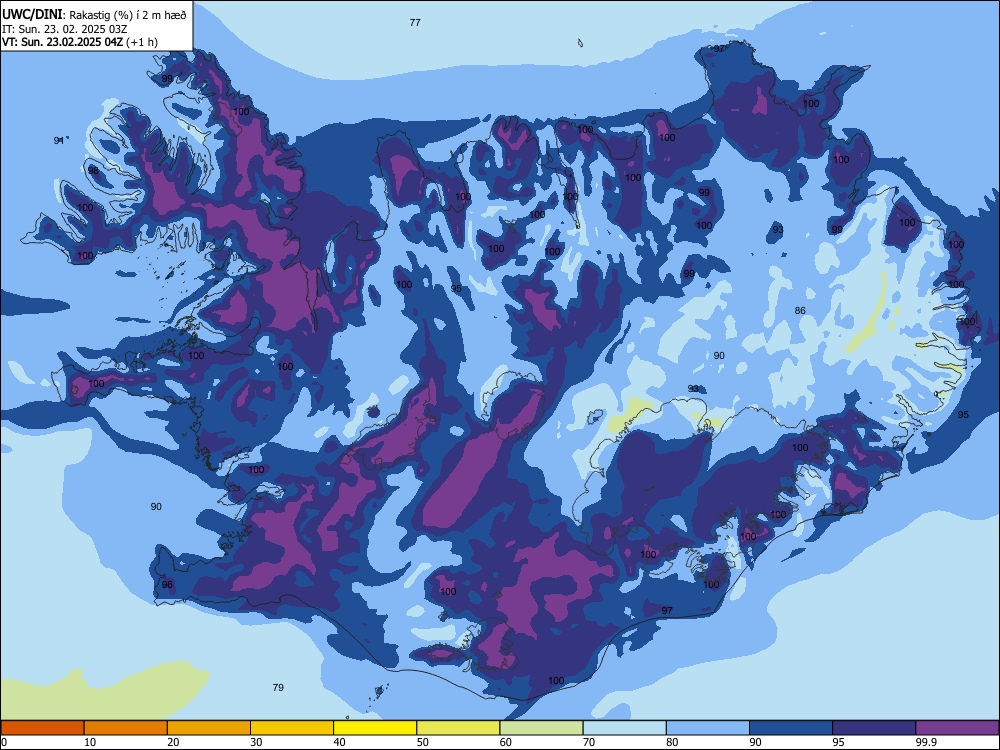Viewport: 1000px width, 750px height.
Task: Choose the 30–40 golden legend swatch
Action: coord(292,728)
